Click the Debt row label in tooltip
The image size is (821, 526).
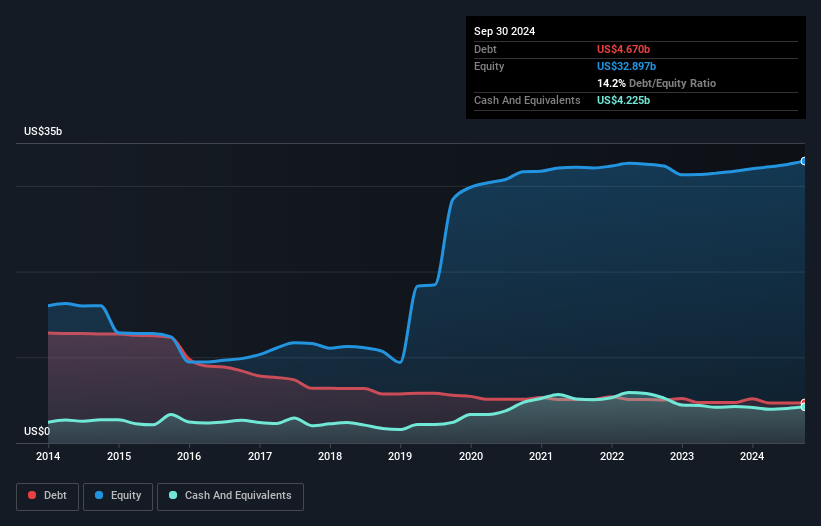pos(485,49)
